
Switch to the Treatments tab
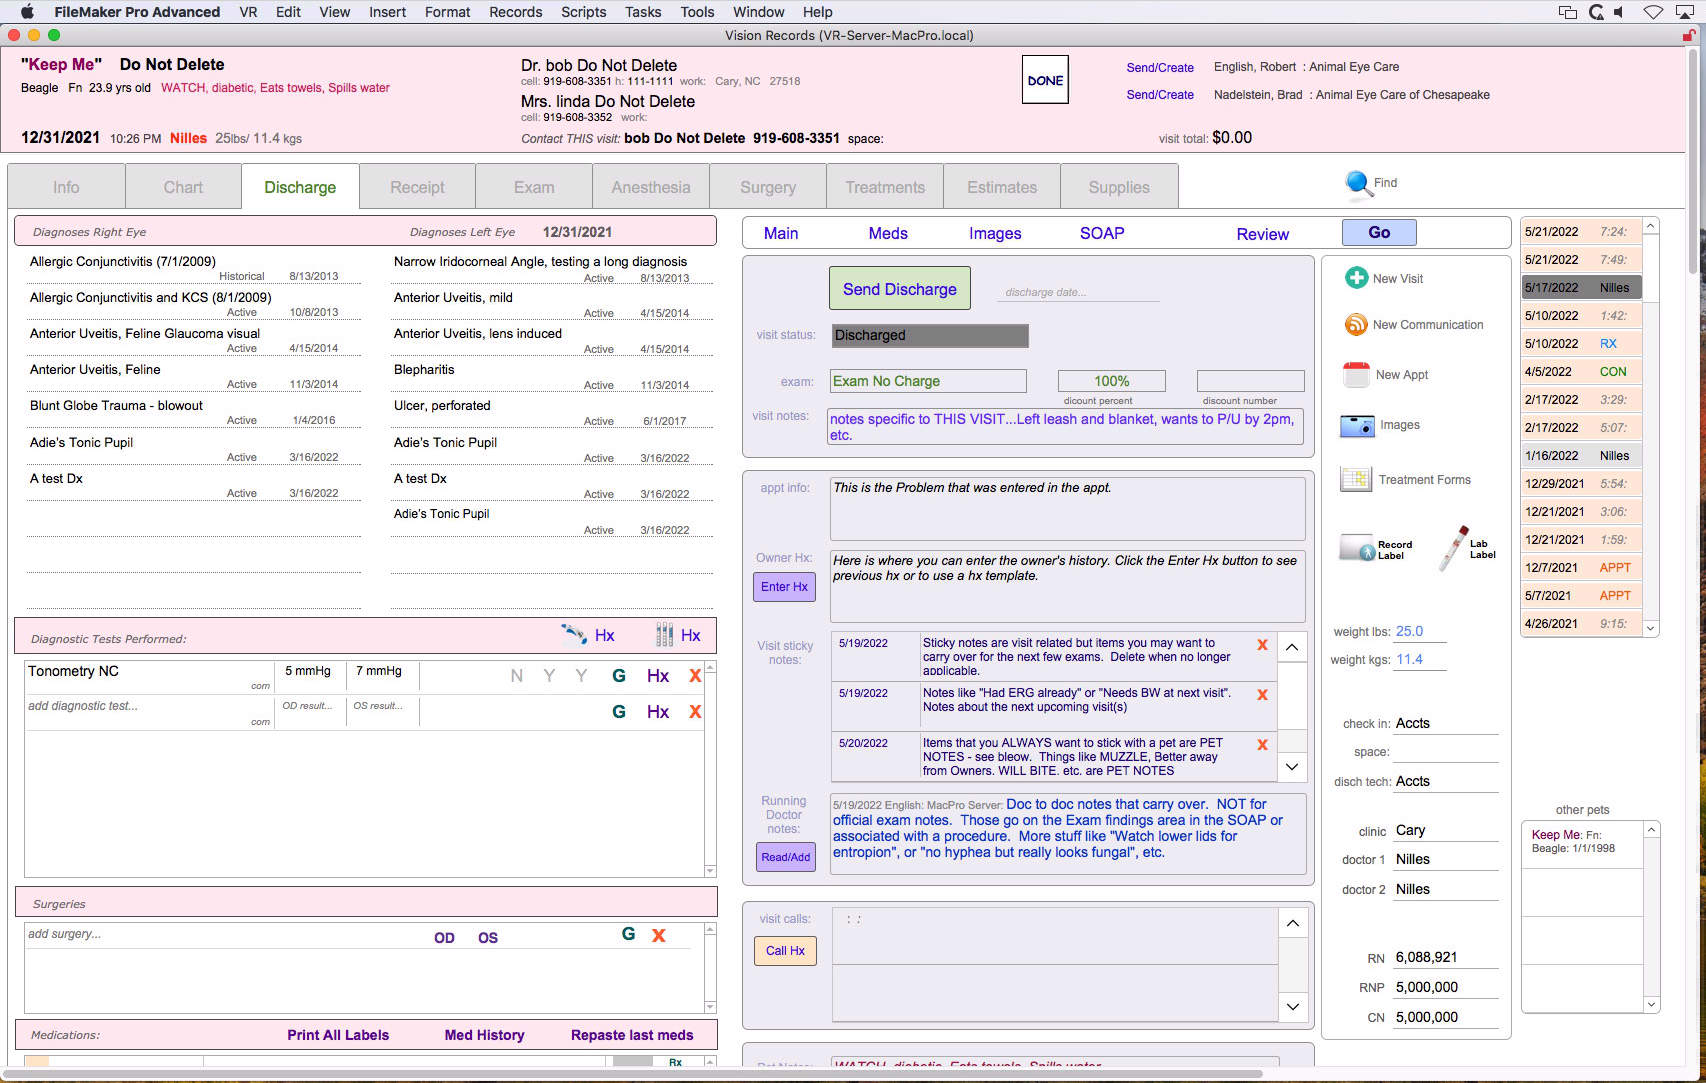(885, 187)
